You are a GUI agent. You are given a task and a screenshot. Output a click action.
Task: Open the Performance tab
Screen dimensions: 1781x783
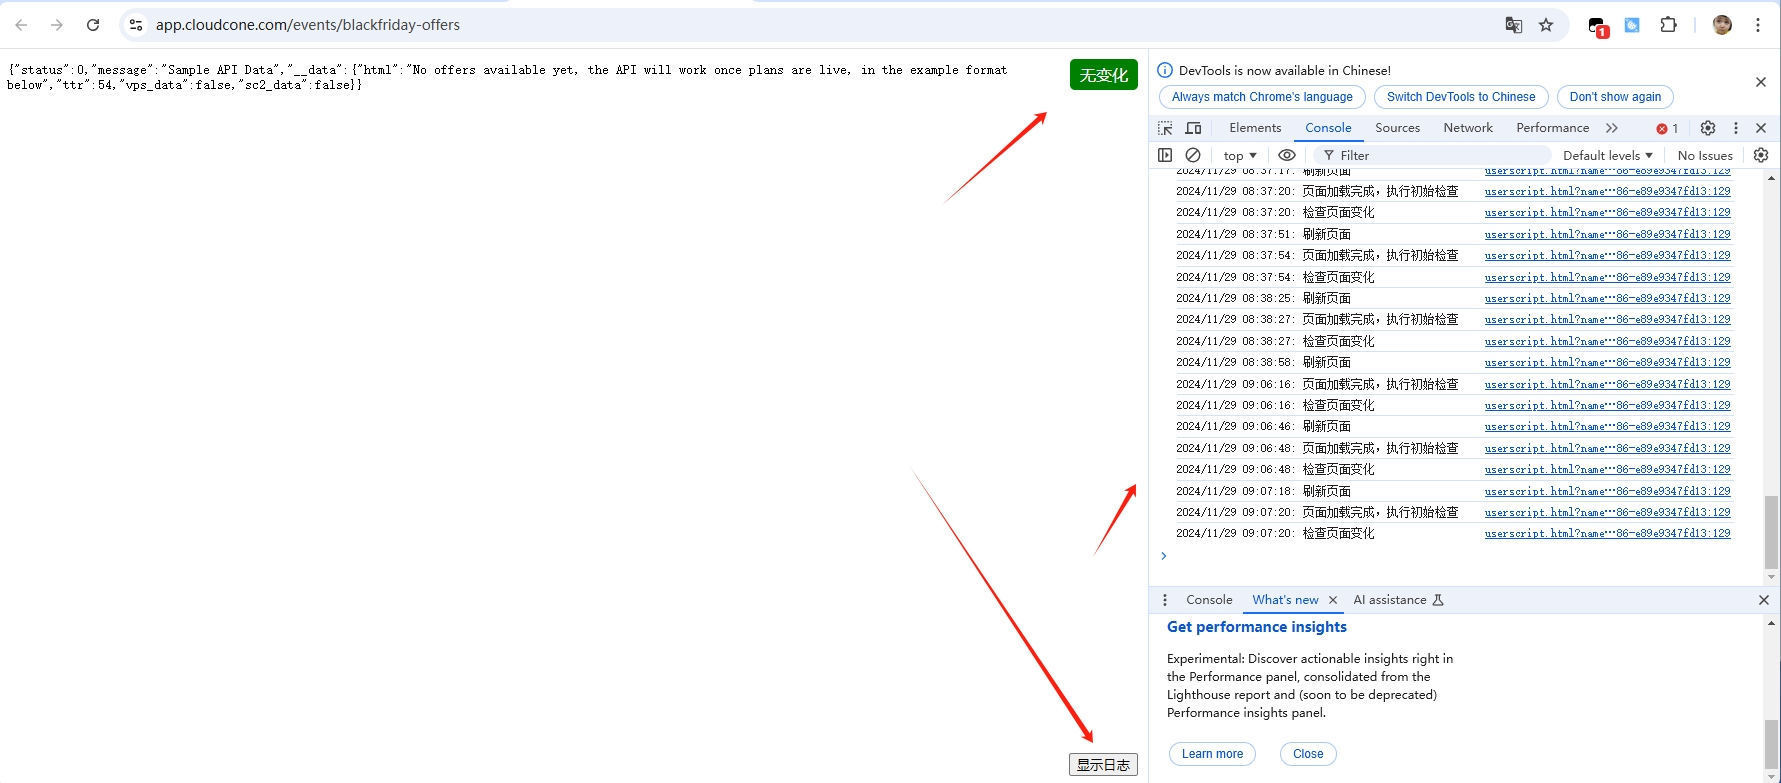point(1552,128)
